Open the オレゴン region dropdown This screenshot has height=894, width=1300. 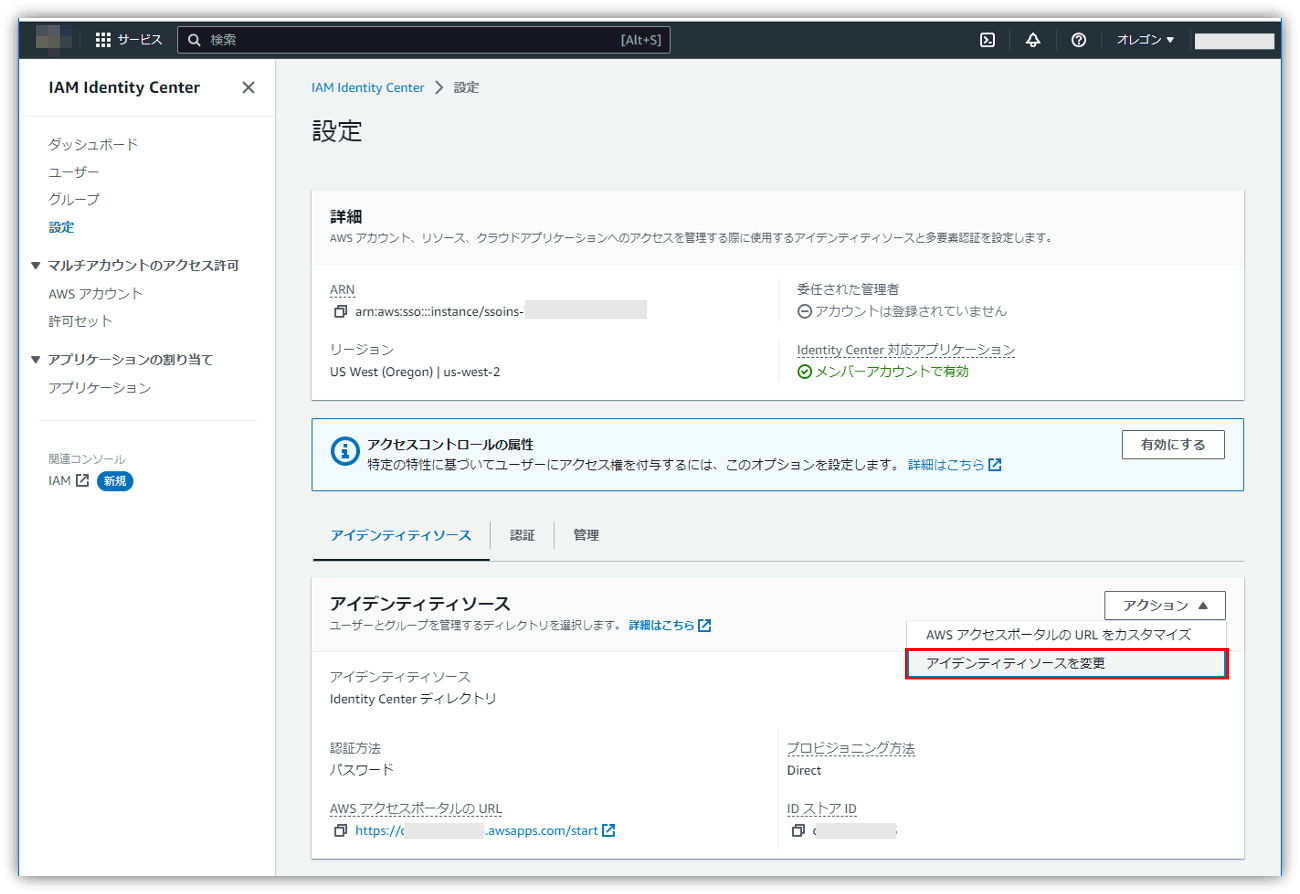(1145, 40)
